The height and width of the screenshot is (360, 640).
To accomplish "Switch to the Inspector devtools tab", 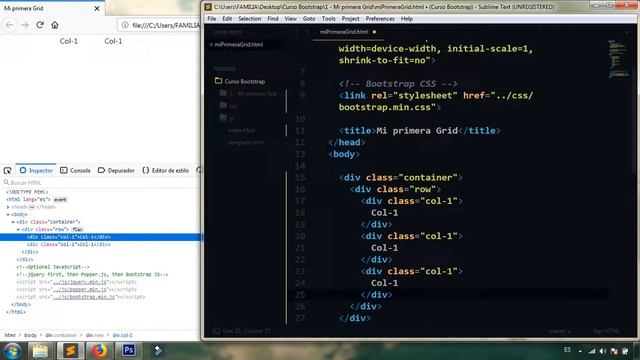I will [x=36, y=171].
